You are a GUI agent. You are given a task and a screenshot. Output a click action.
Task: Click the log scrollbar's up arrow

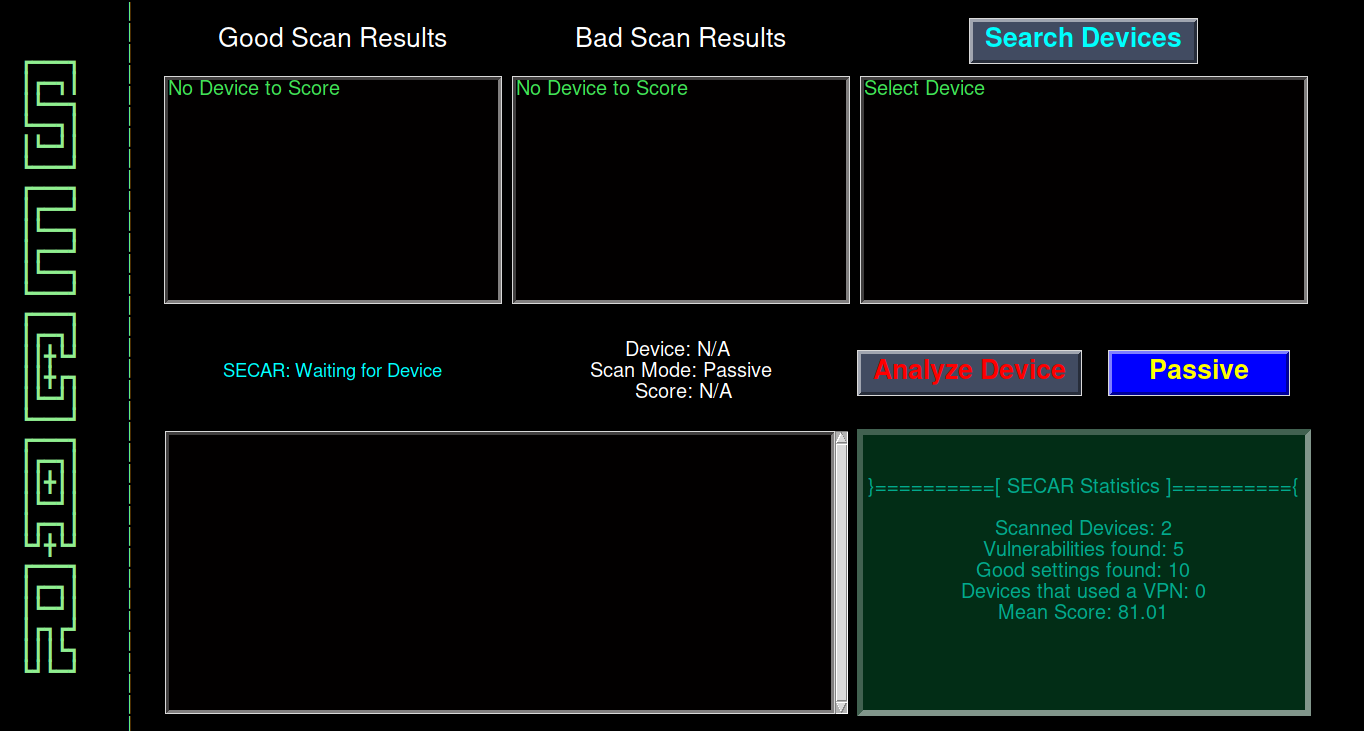[x=841, y=437]
